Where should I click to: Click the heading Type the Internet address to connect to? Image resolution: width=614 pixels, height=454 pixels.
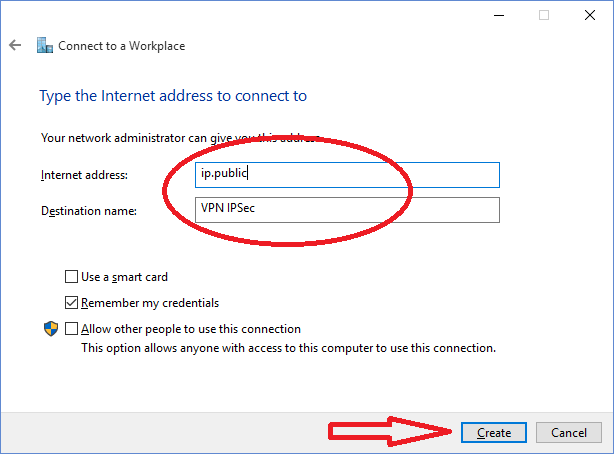click(173, 96)
